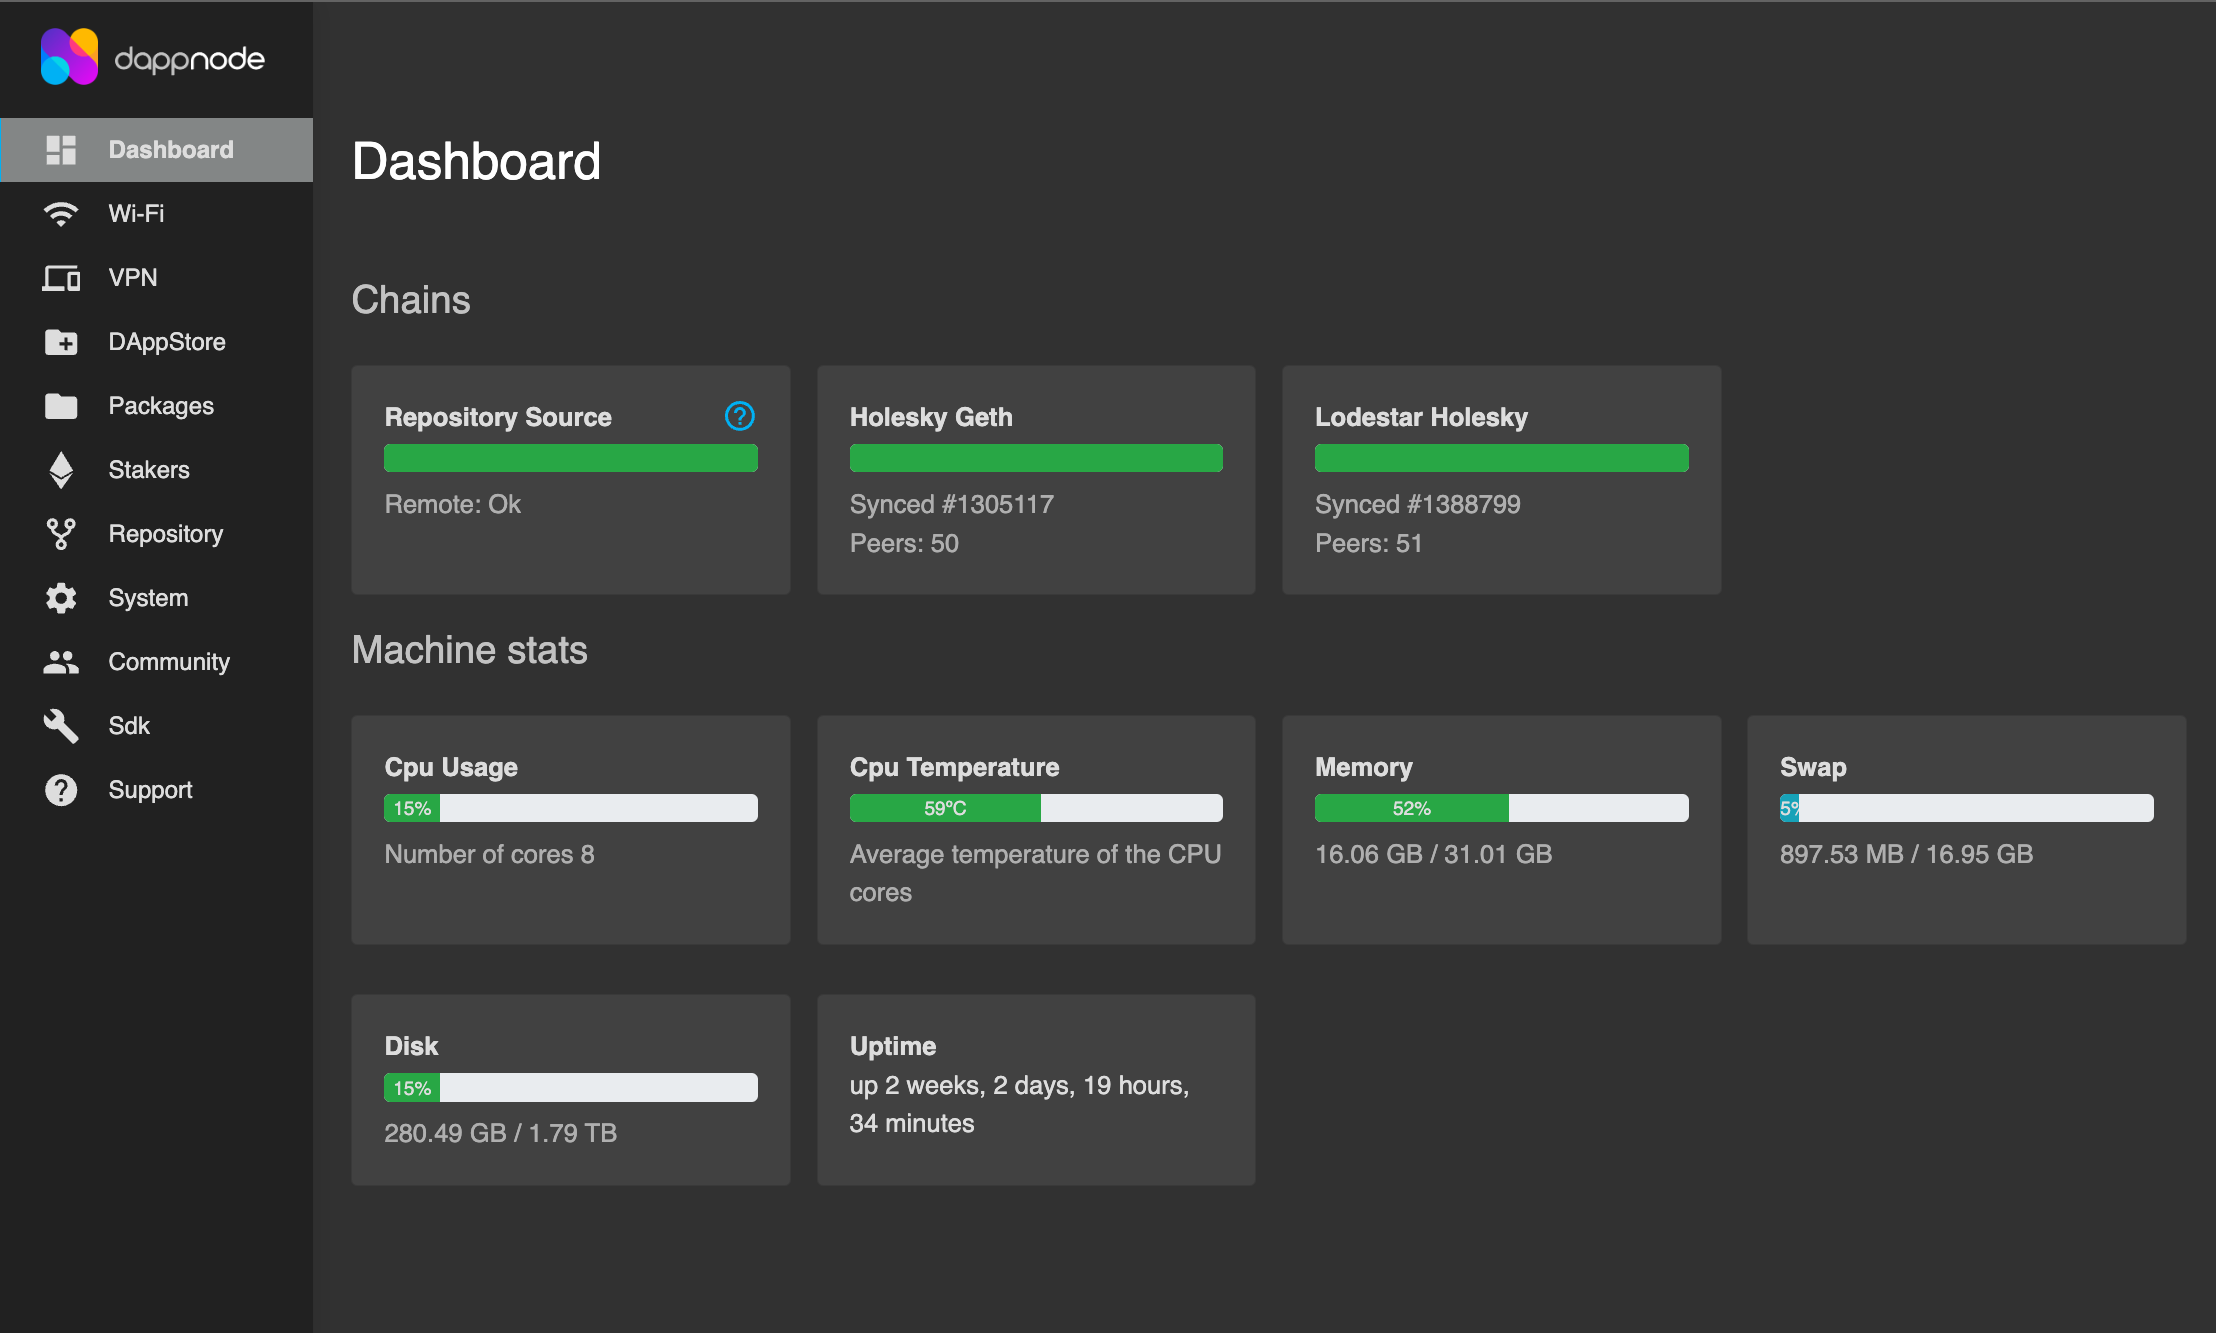This screenshot has width=2216, height=1333.
Task: Click the Repository branch icon
Action: [61, 533]
